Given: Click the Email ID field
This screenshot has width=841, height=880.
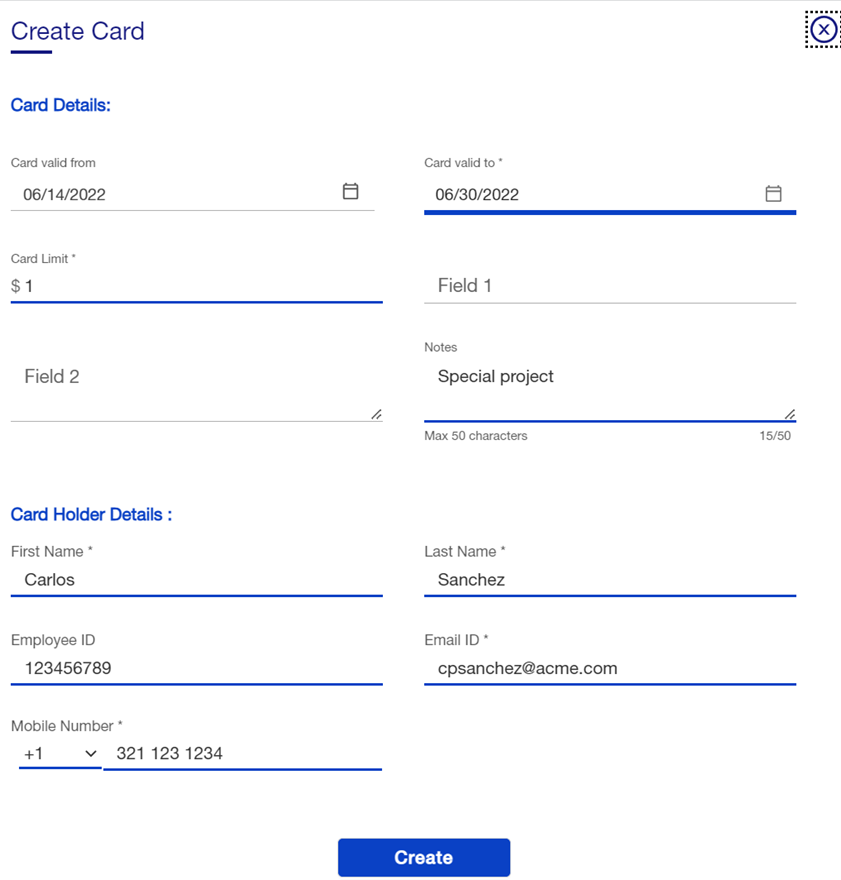Looking at the screenshot, I should click(x=610, y=668).
